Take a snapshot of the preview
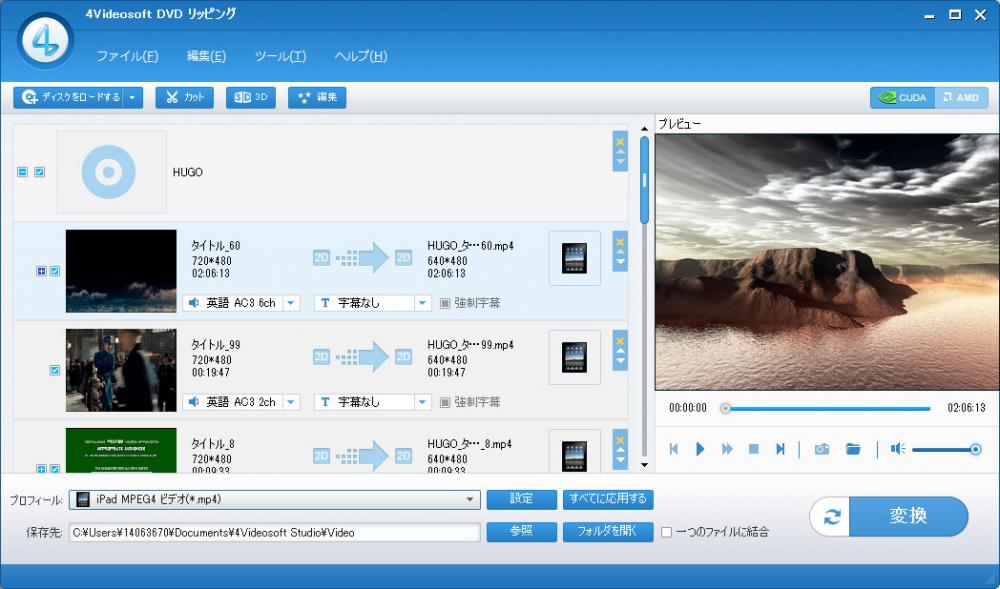Image resolution: width=1000 pixels, height=589 pixels. coord(821,449)
